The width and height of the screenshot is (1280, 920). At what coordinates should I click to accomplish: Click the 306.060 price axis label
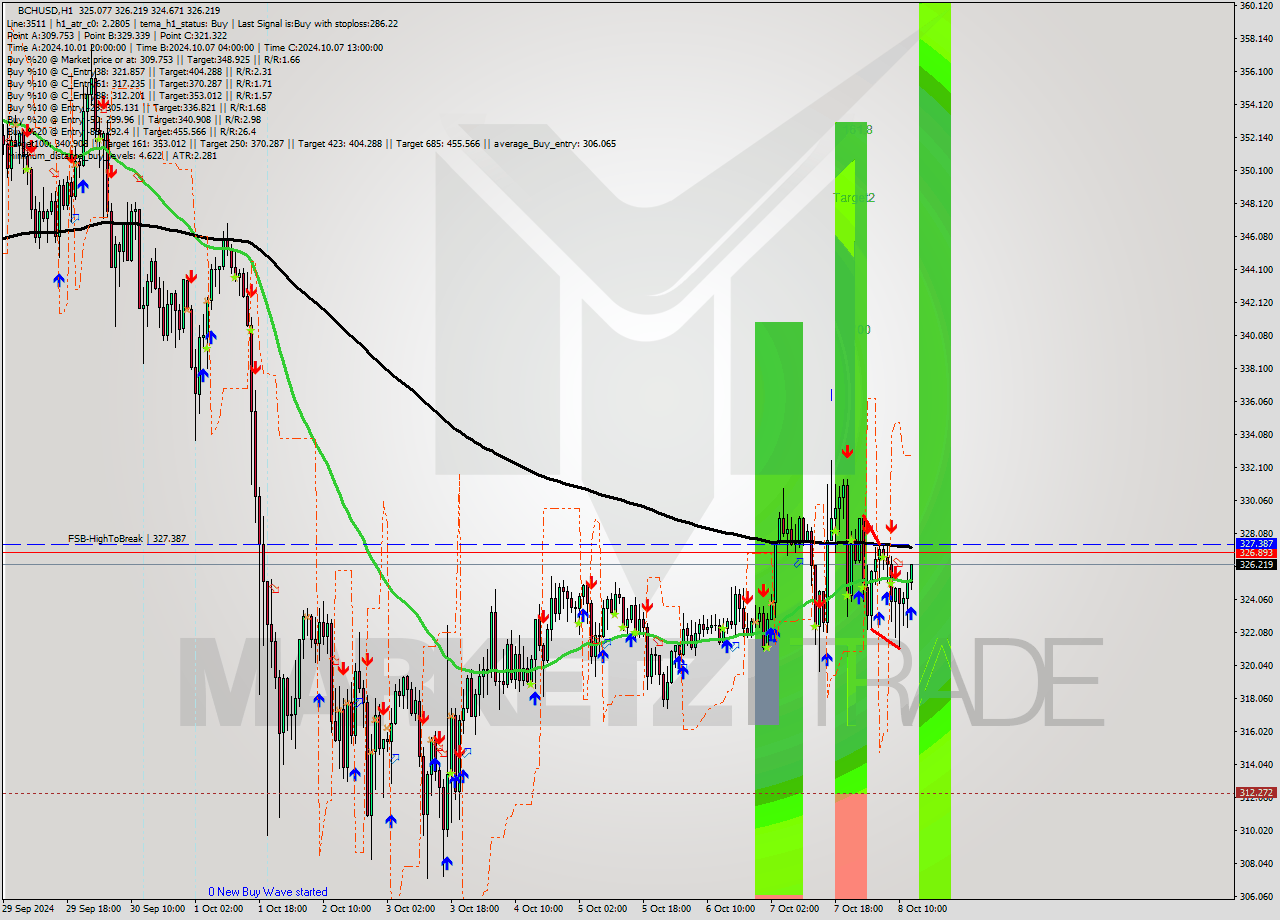1256,897
